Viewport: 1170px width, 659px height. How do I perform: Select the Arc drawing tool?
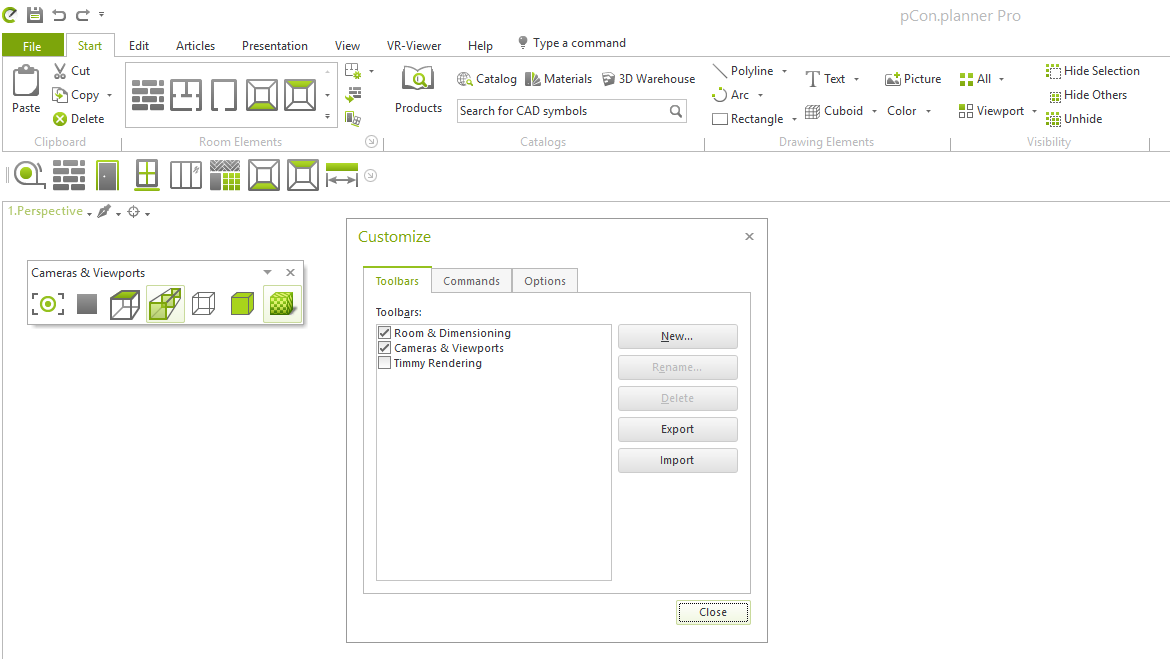pos(731,95)
